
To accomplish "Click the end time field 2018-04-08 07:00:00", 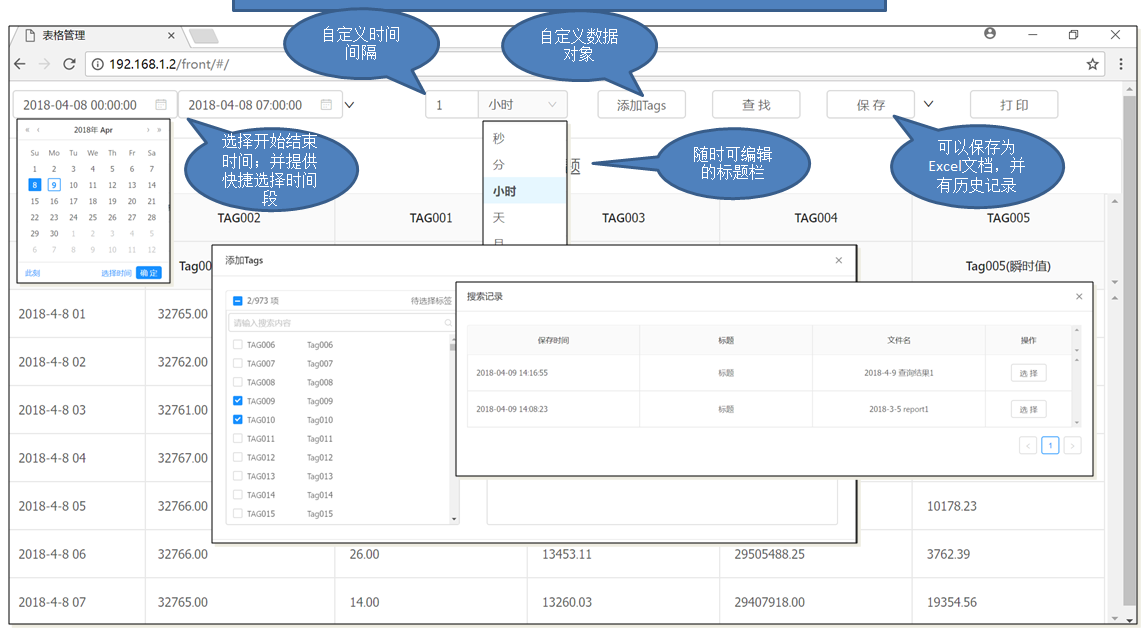I will pyautogui.click(x=260, y=105).
